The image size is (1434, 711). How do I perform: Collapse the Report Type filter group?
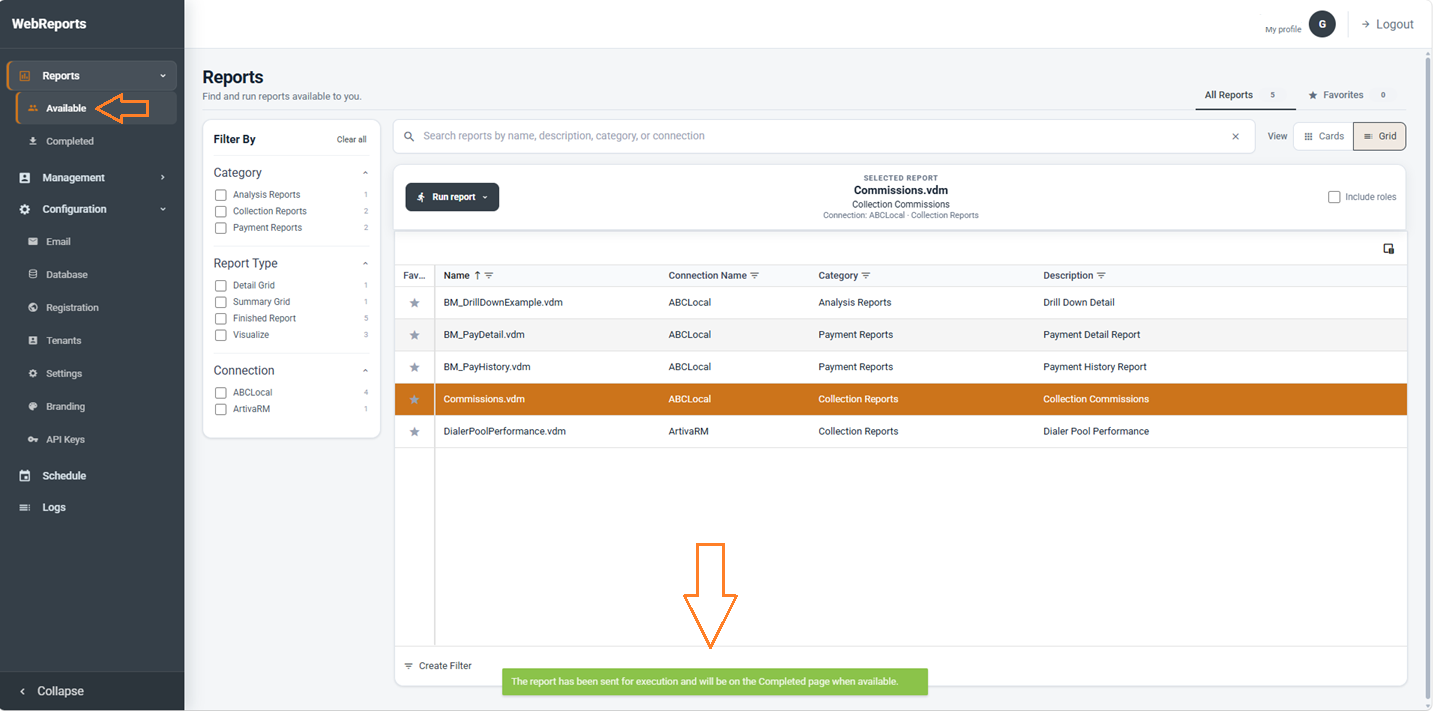[365, 264]
